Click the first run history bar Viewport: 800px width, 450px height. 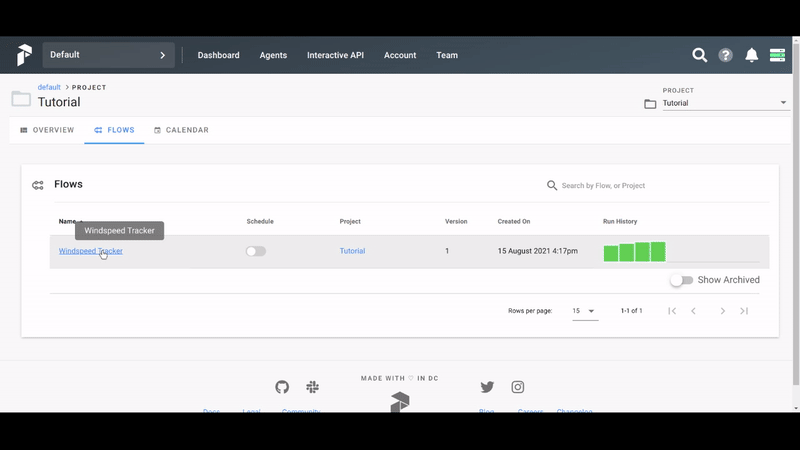(x=611, y=253)
